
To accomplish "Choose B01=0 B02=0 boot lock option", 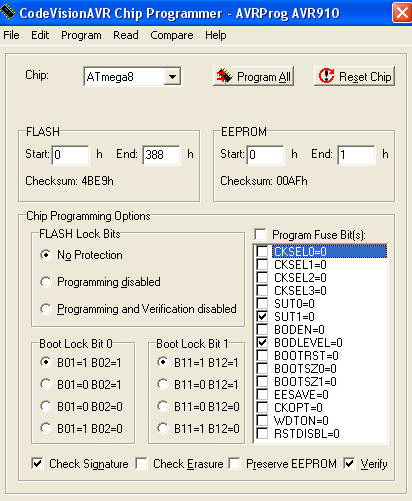I will pos(46,406).
